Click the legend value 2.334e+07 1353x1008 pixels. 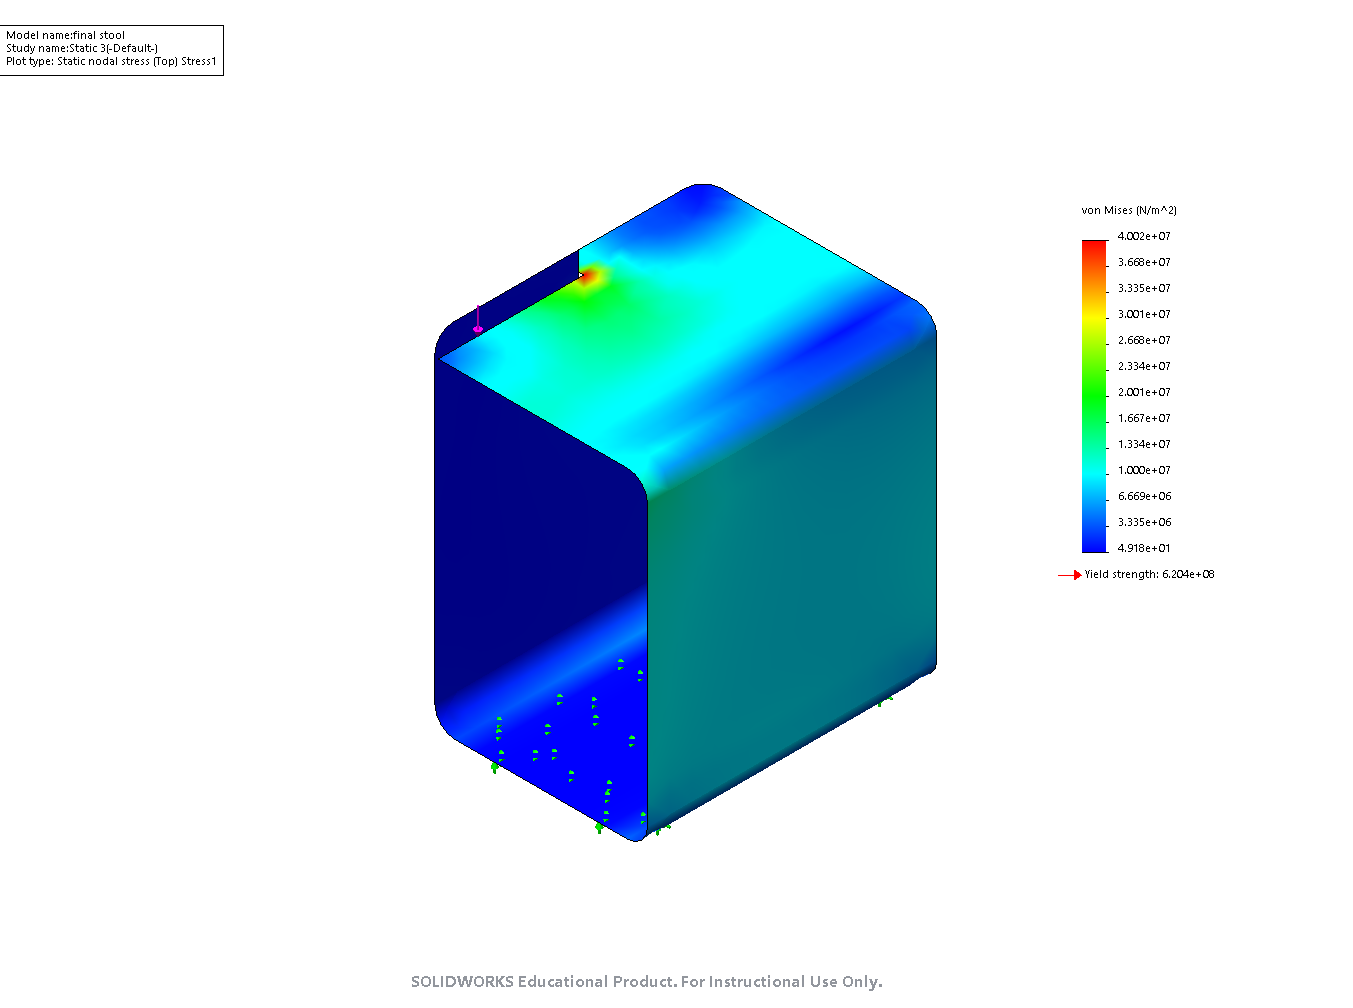pos(1144,366)
